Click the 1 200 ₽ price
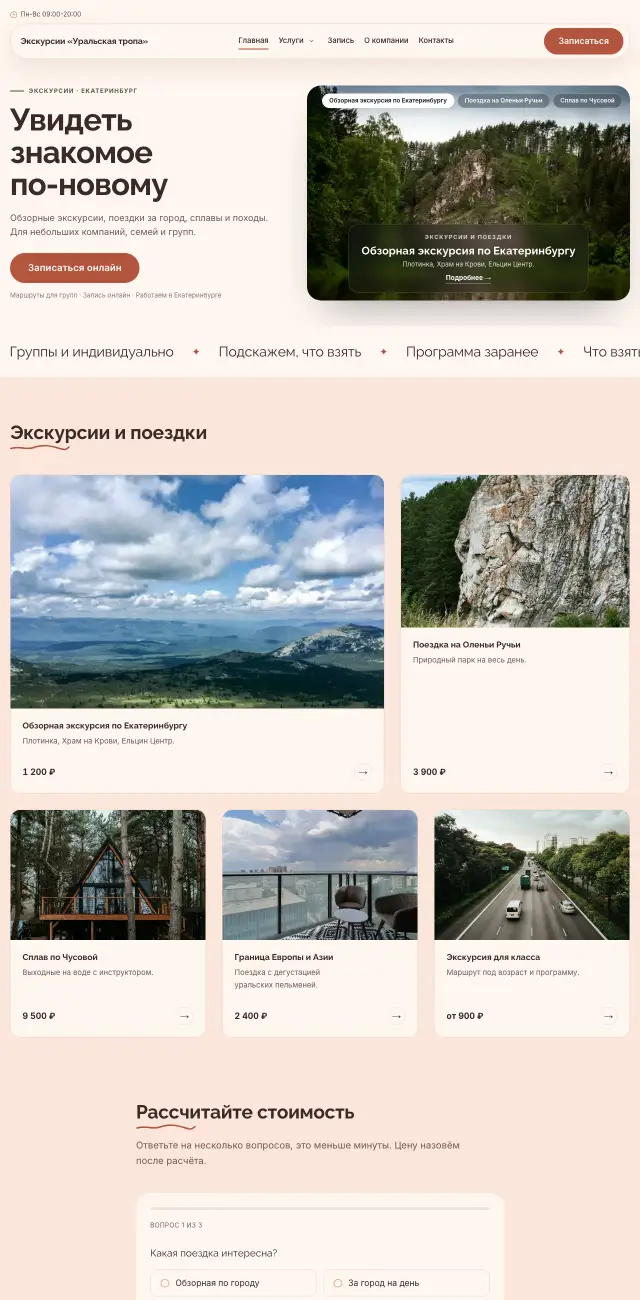 point(39,772)
